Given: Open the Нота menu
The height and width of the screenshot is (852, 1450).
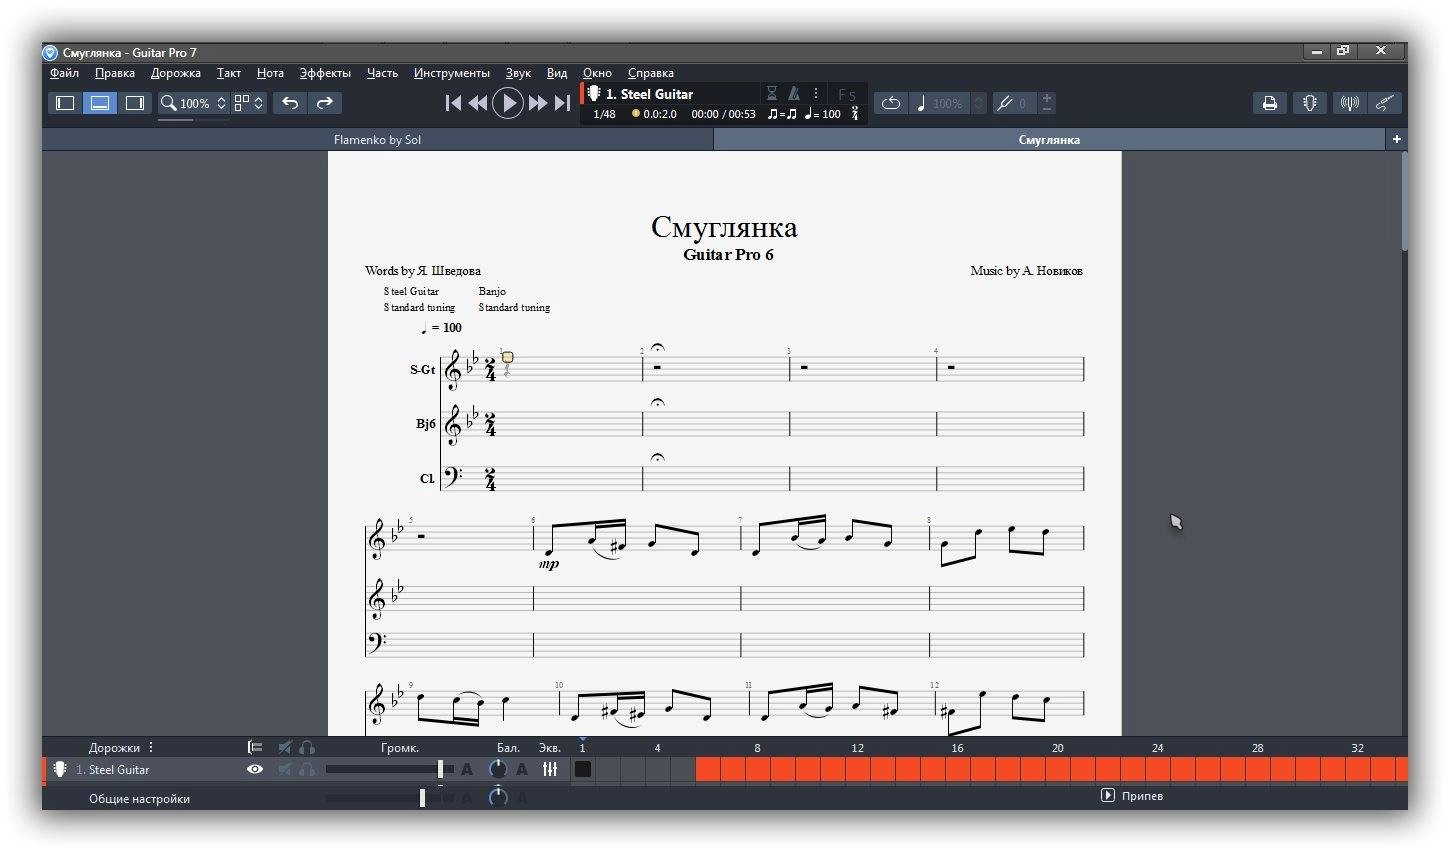Looking at the screenshot, I should pyautogui.click(x=270, y=73).
